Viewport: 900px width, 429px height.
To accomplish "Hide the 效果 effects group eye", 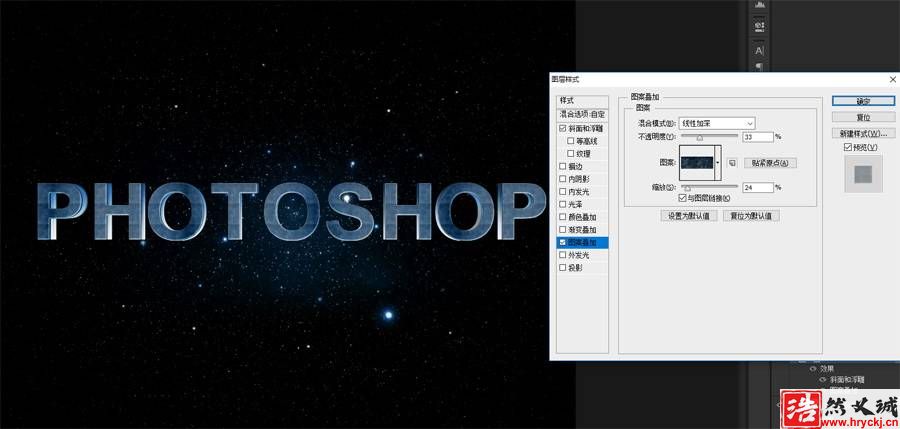I will coord(813,369).
